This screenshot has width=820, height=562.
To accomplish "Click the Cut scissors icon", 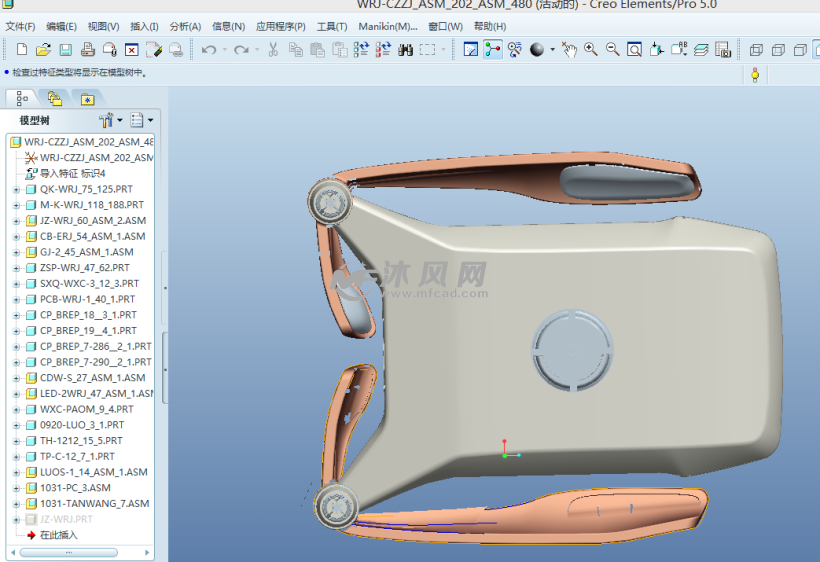I will [273, 49].
